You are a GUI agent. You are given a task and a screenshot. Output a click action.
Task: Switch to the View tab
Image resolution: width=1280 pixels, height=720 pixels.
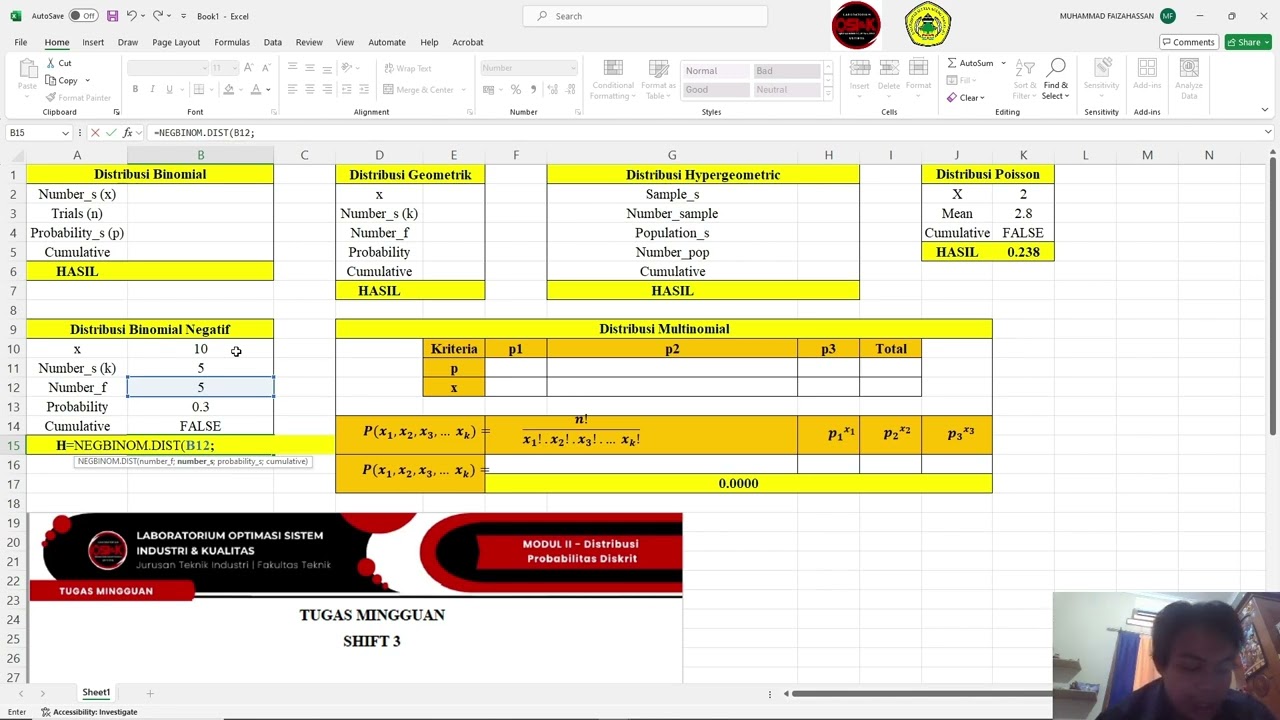tap(345, 42)
